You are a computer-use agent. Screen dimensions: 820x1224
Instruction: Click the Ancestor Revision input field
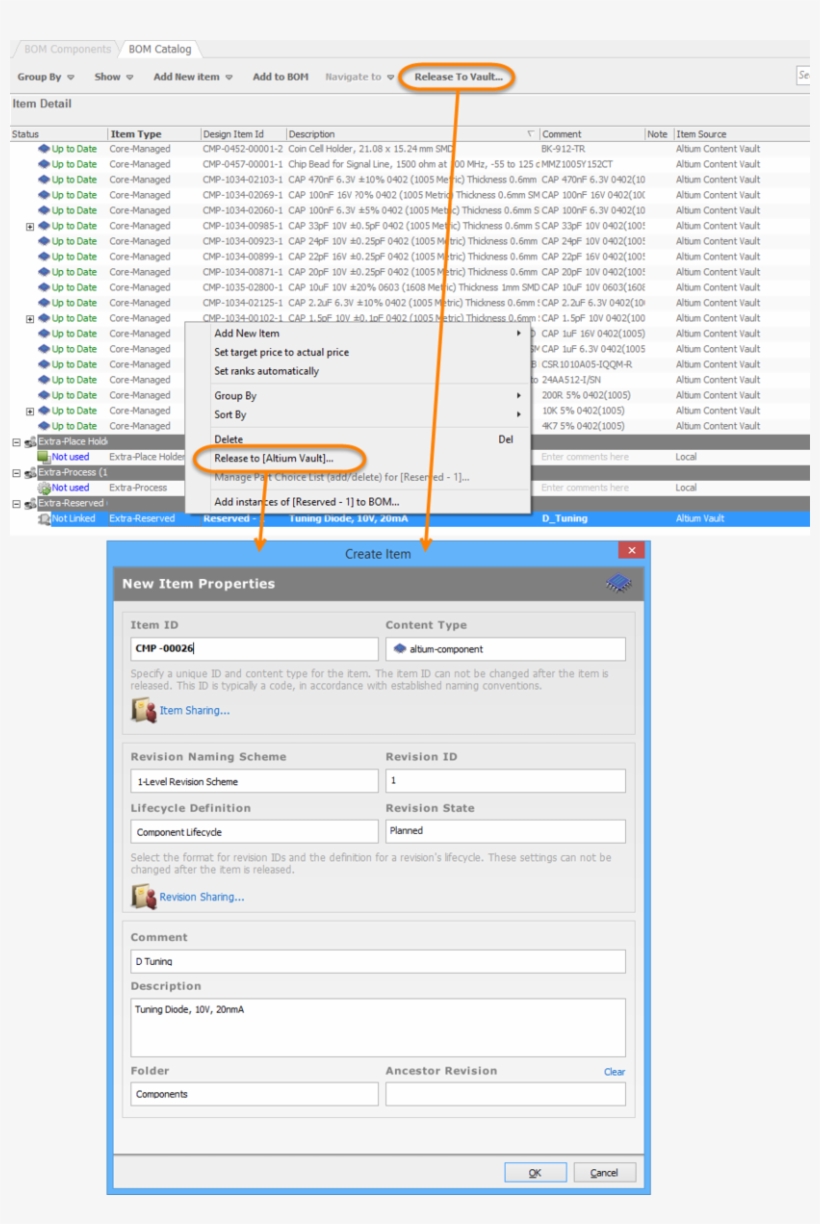[x=506, y=1094]
